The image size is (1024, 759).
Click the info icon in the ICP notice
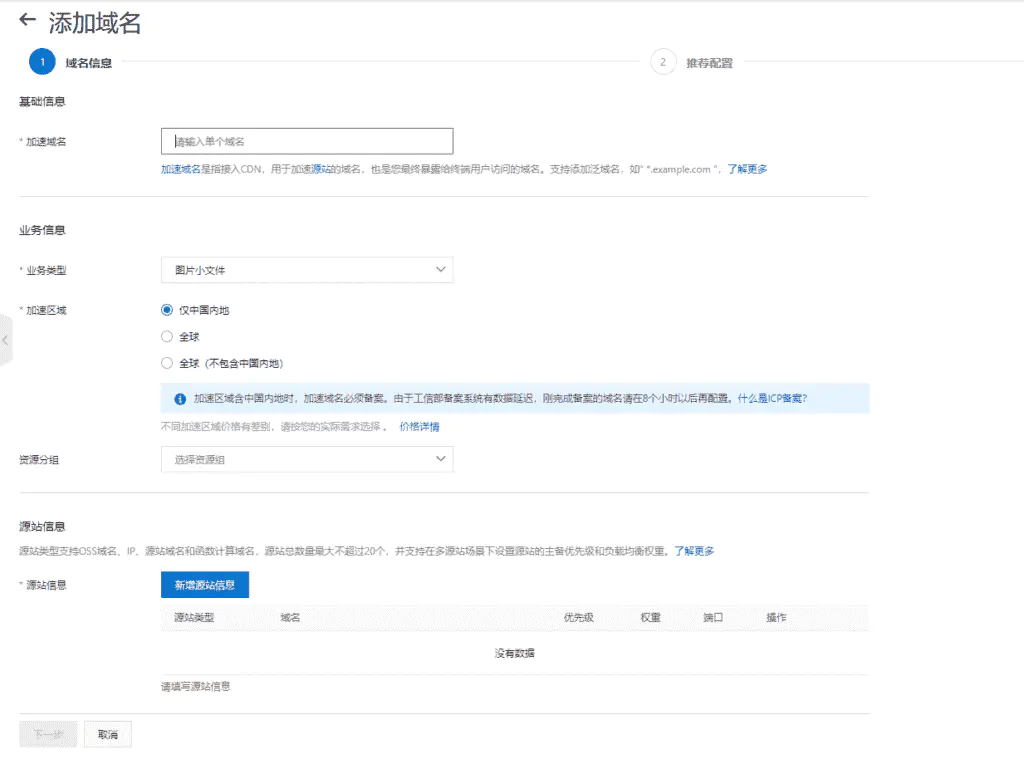point(180,398)
